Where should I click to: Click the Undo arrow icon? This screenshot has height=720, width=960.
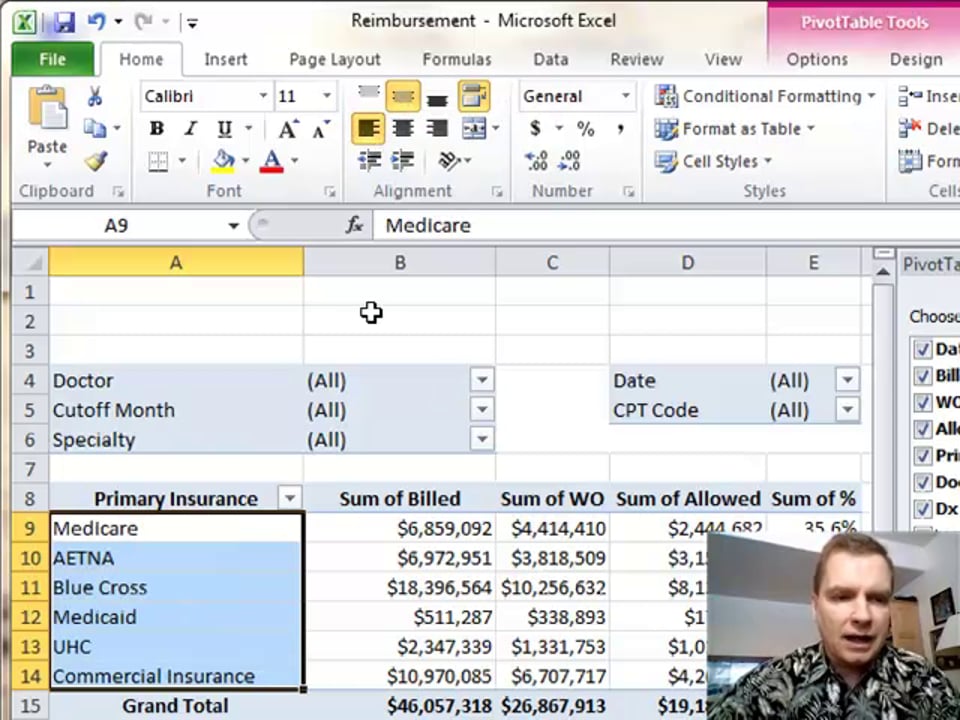point(96,22)
